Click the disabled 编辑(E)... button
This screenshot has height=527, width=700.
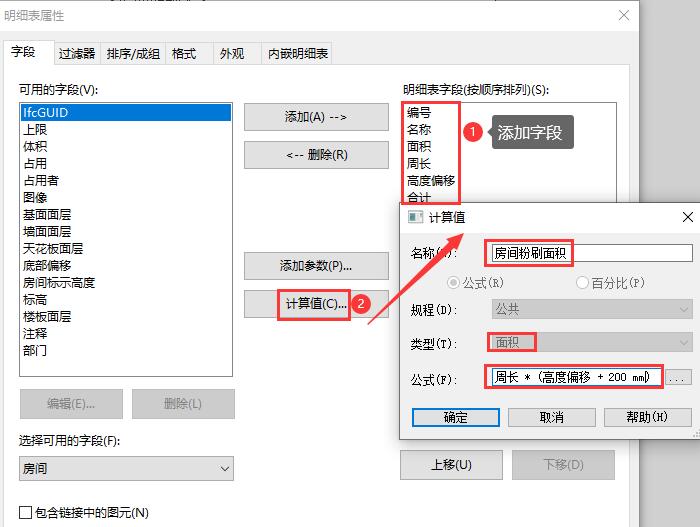point(71,404)
